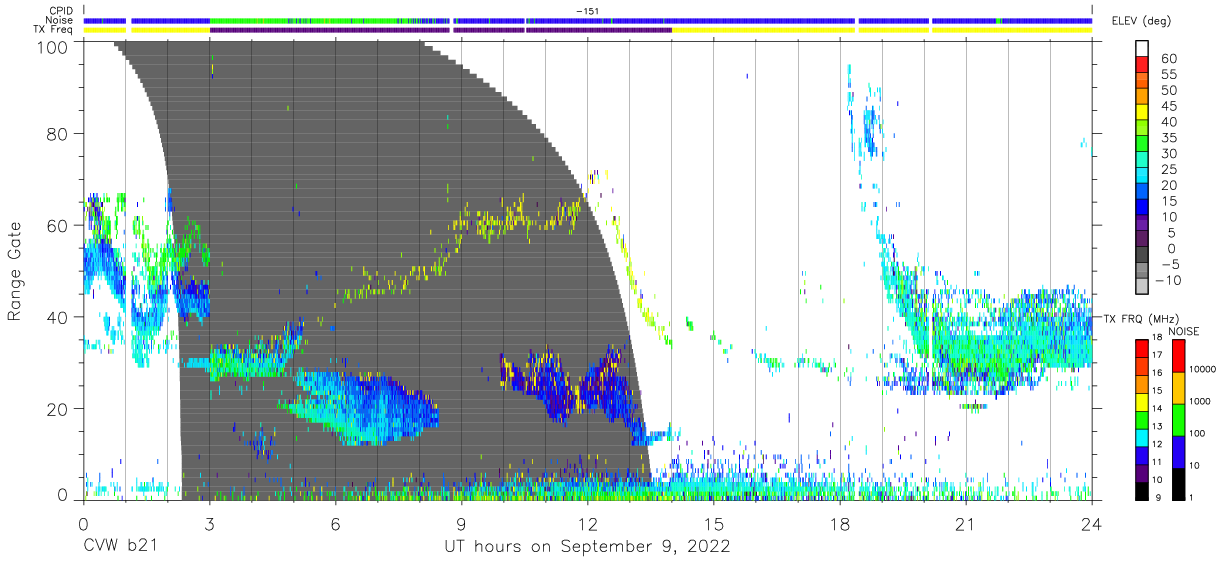This screenshot has width=1228, height=567.
Task: Click the 'CVW b21' radar label
Action: pos(121,547)
